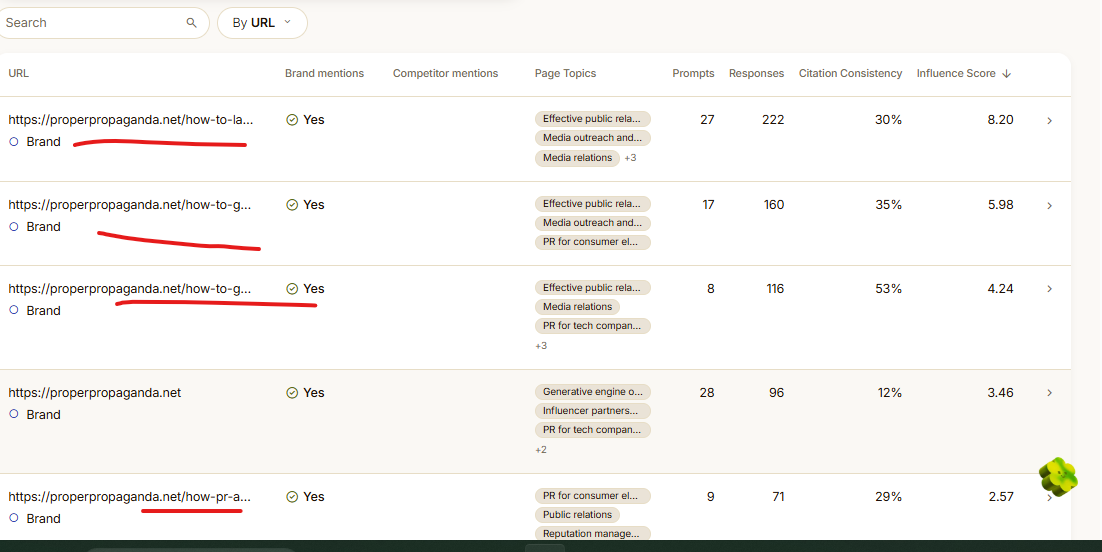Click the Influence Score header
Image resolution: width=1102 pixels, height=552 pixels.
956,73
